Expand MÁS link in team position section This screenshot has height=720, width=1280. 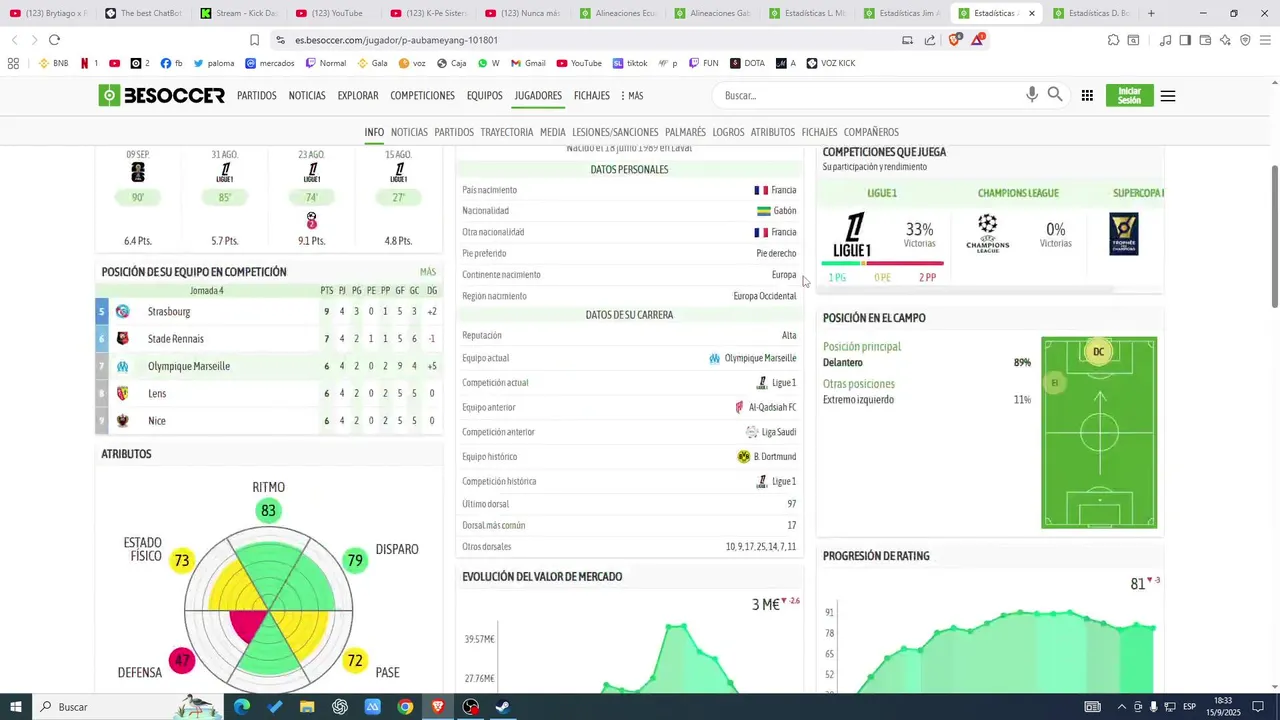click(x=428, y=272)
